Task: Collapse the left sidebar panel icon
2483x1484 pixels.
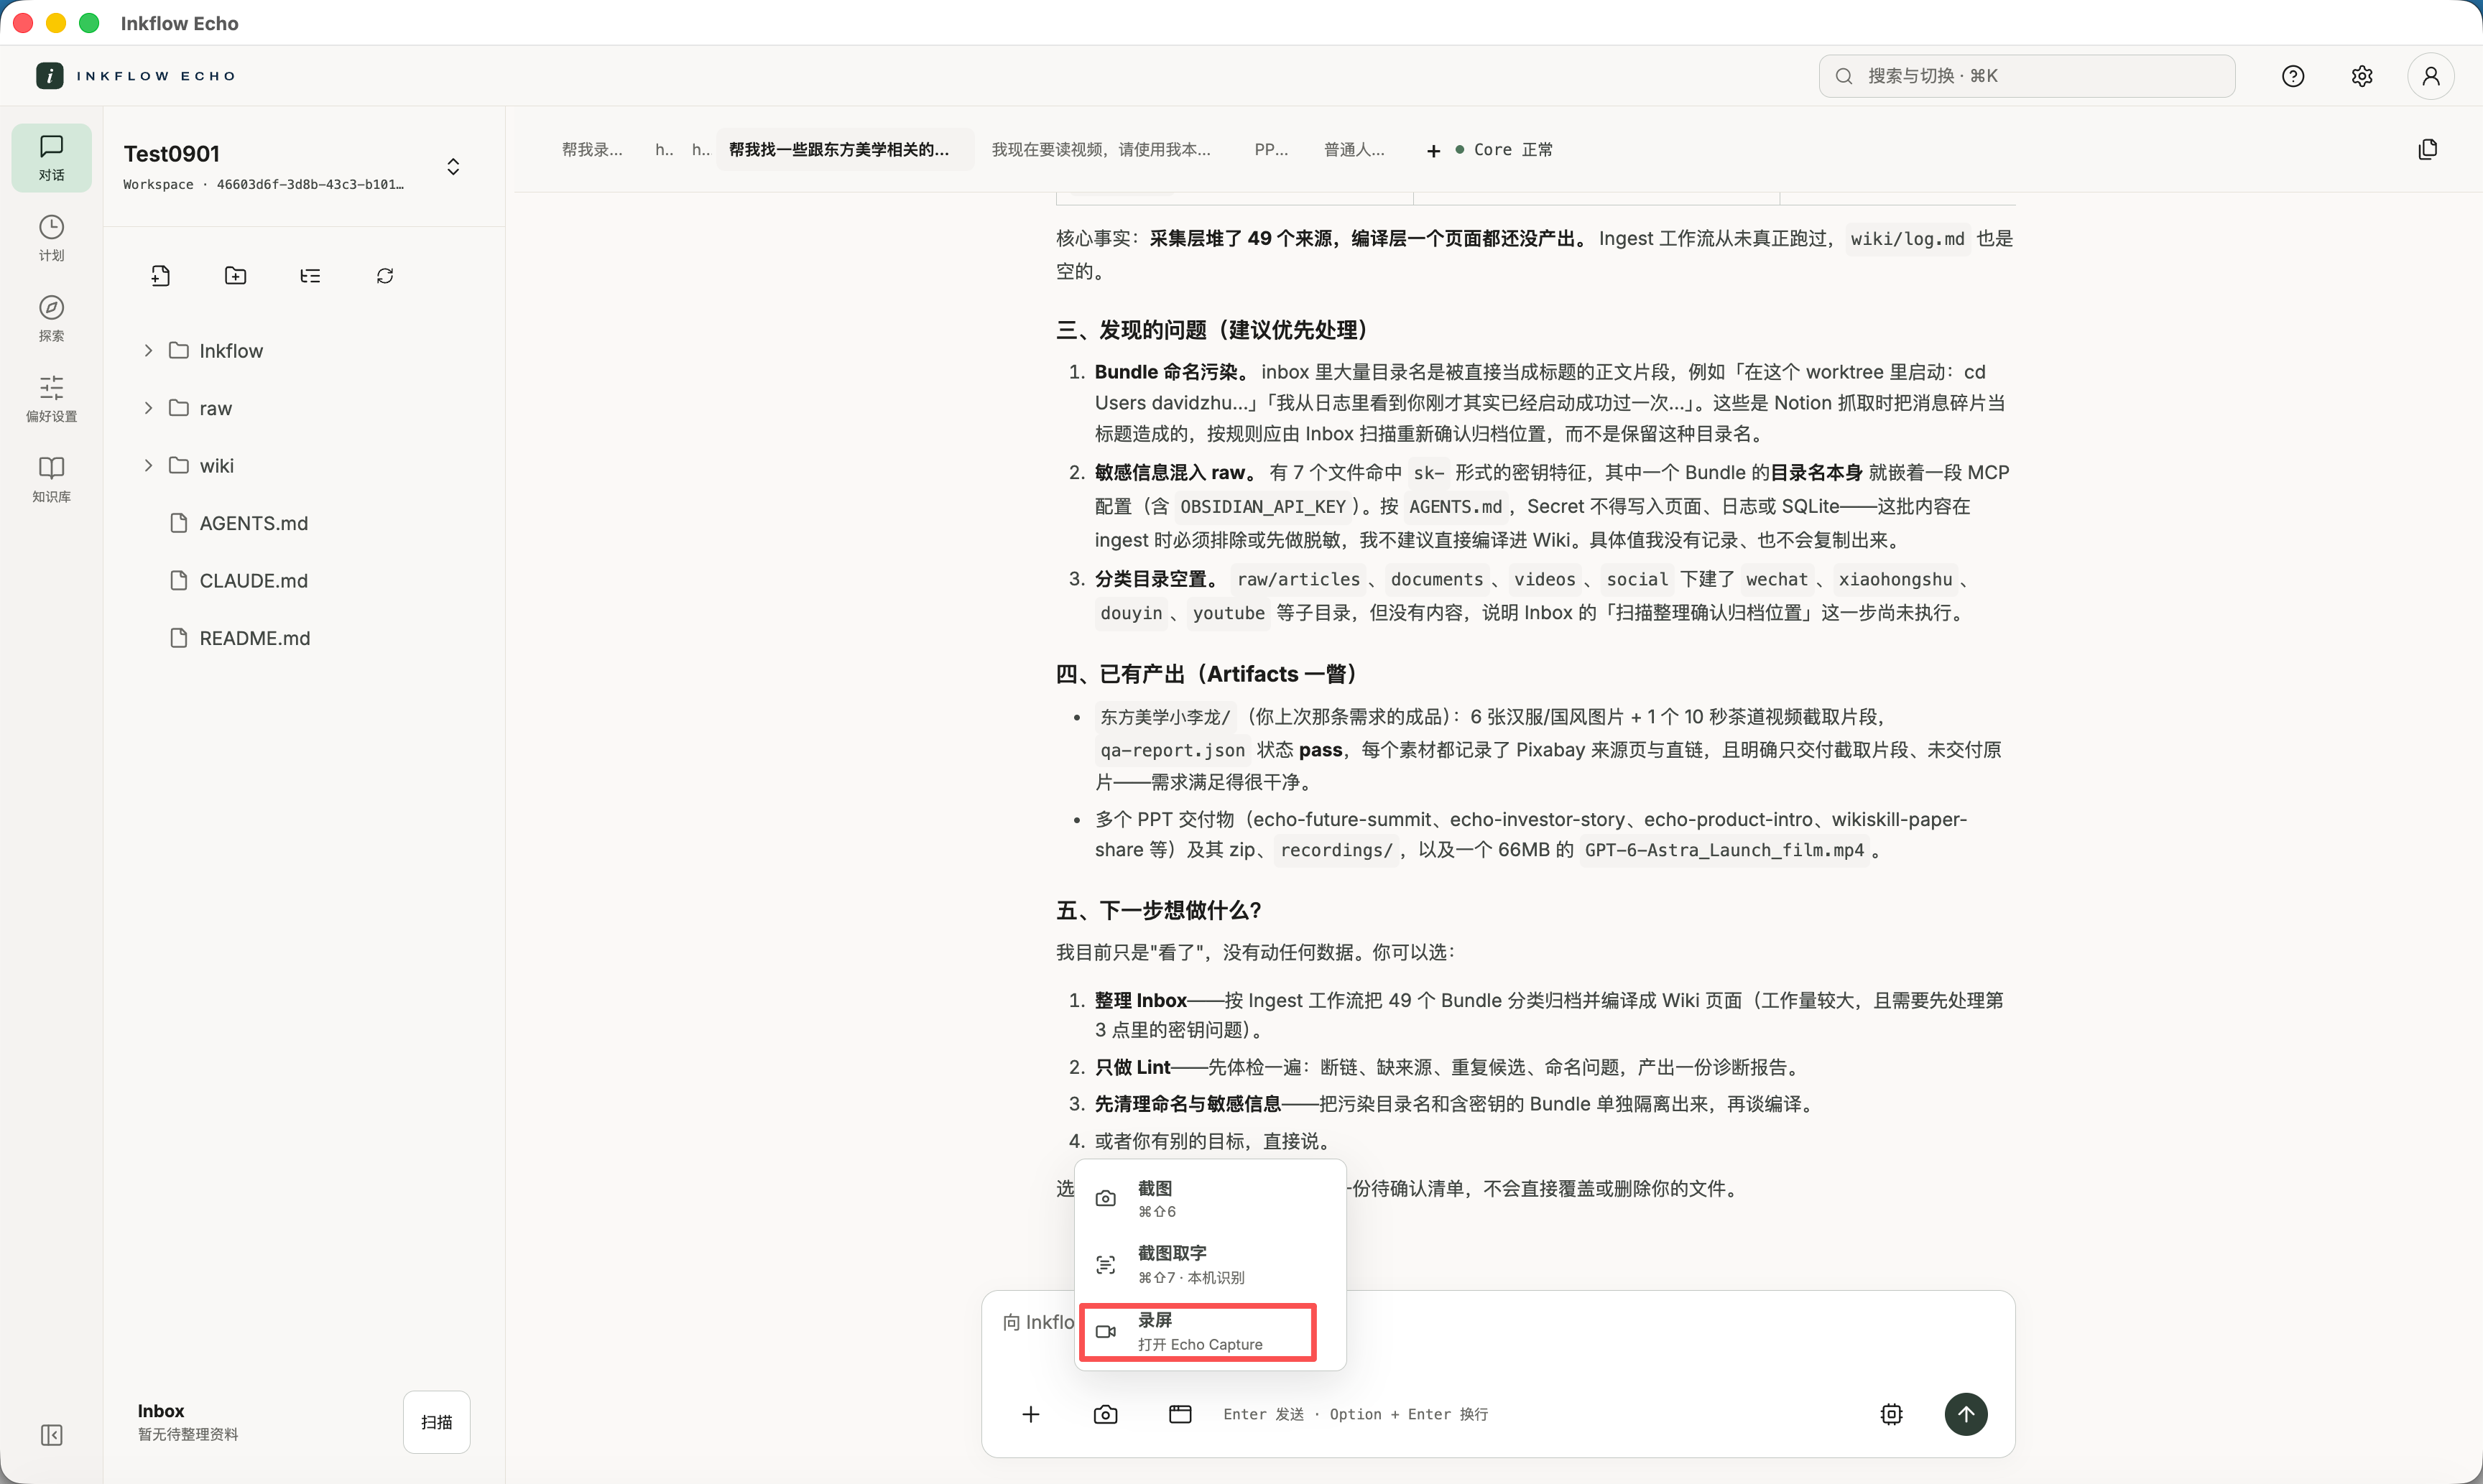Action: [x=51, y=1435]
